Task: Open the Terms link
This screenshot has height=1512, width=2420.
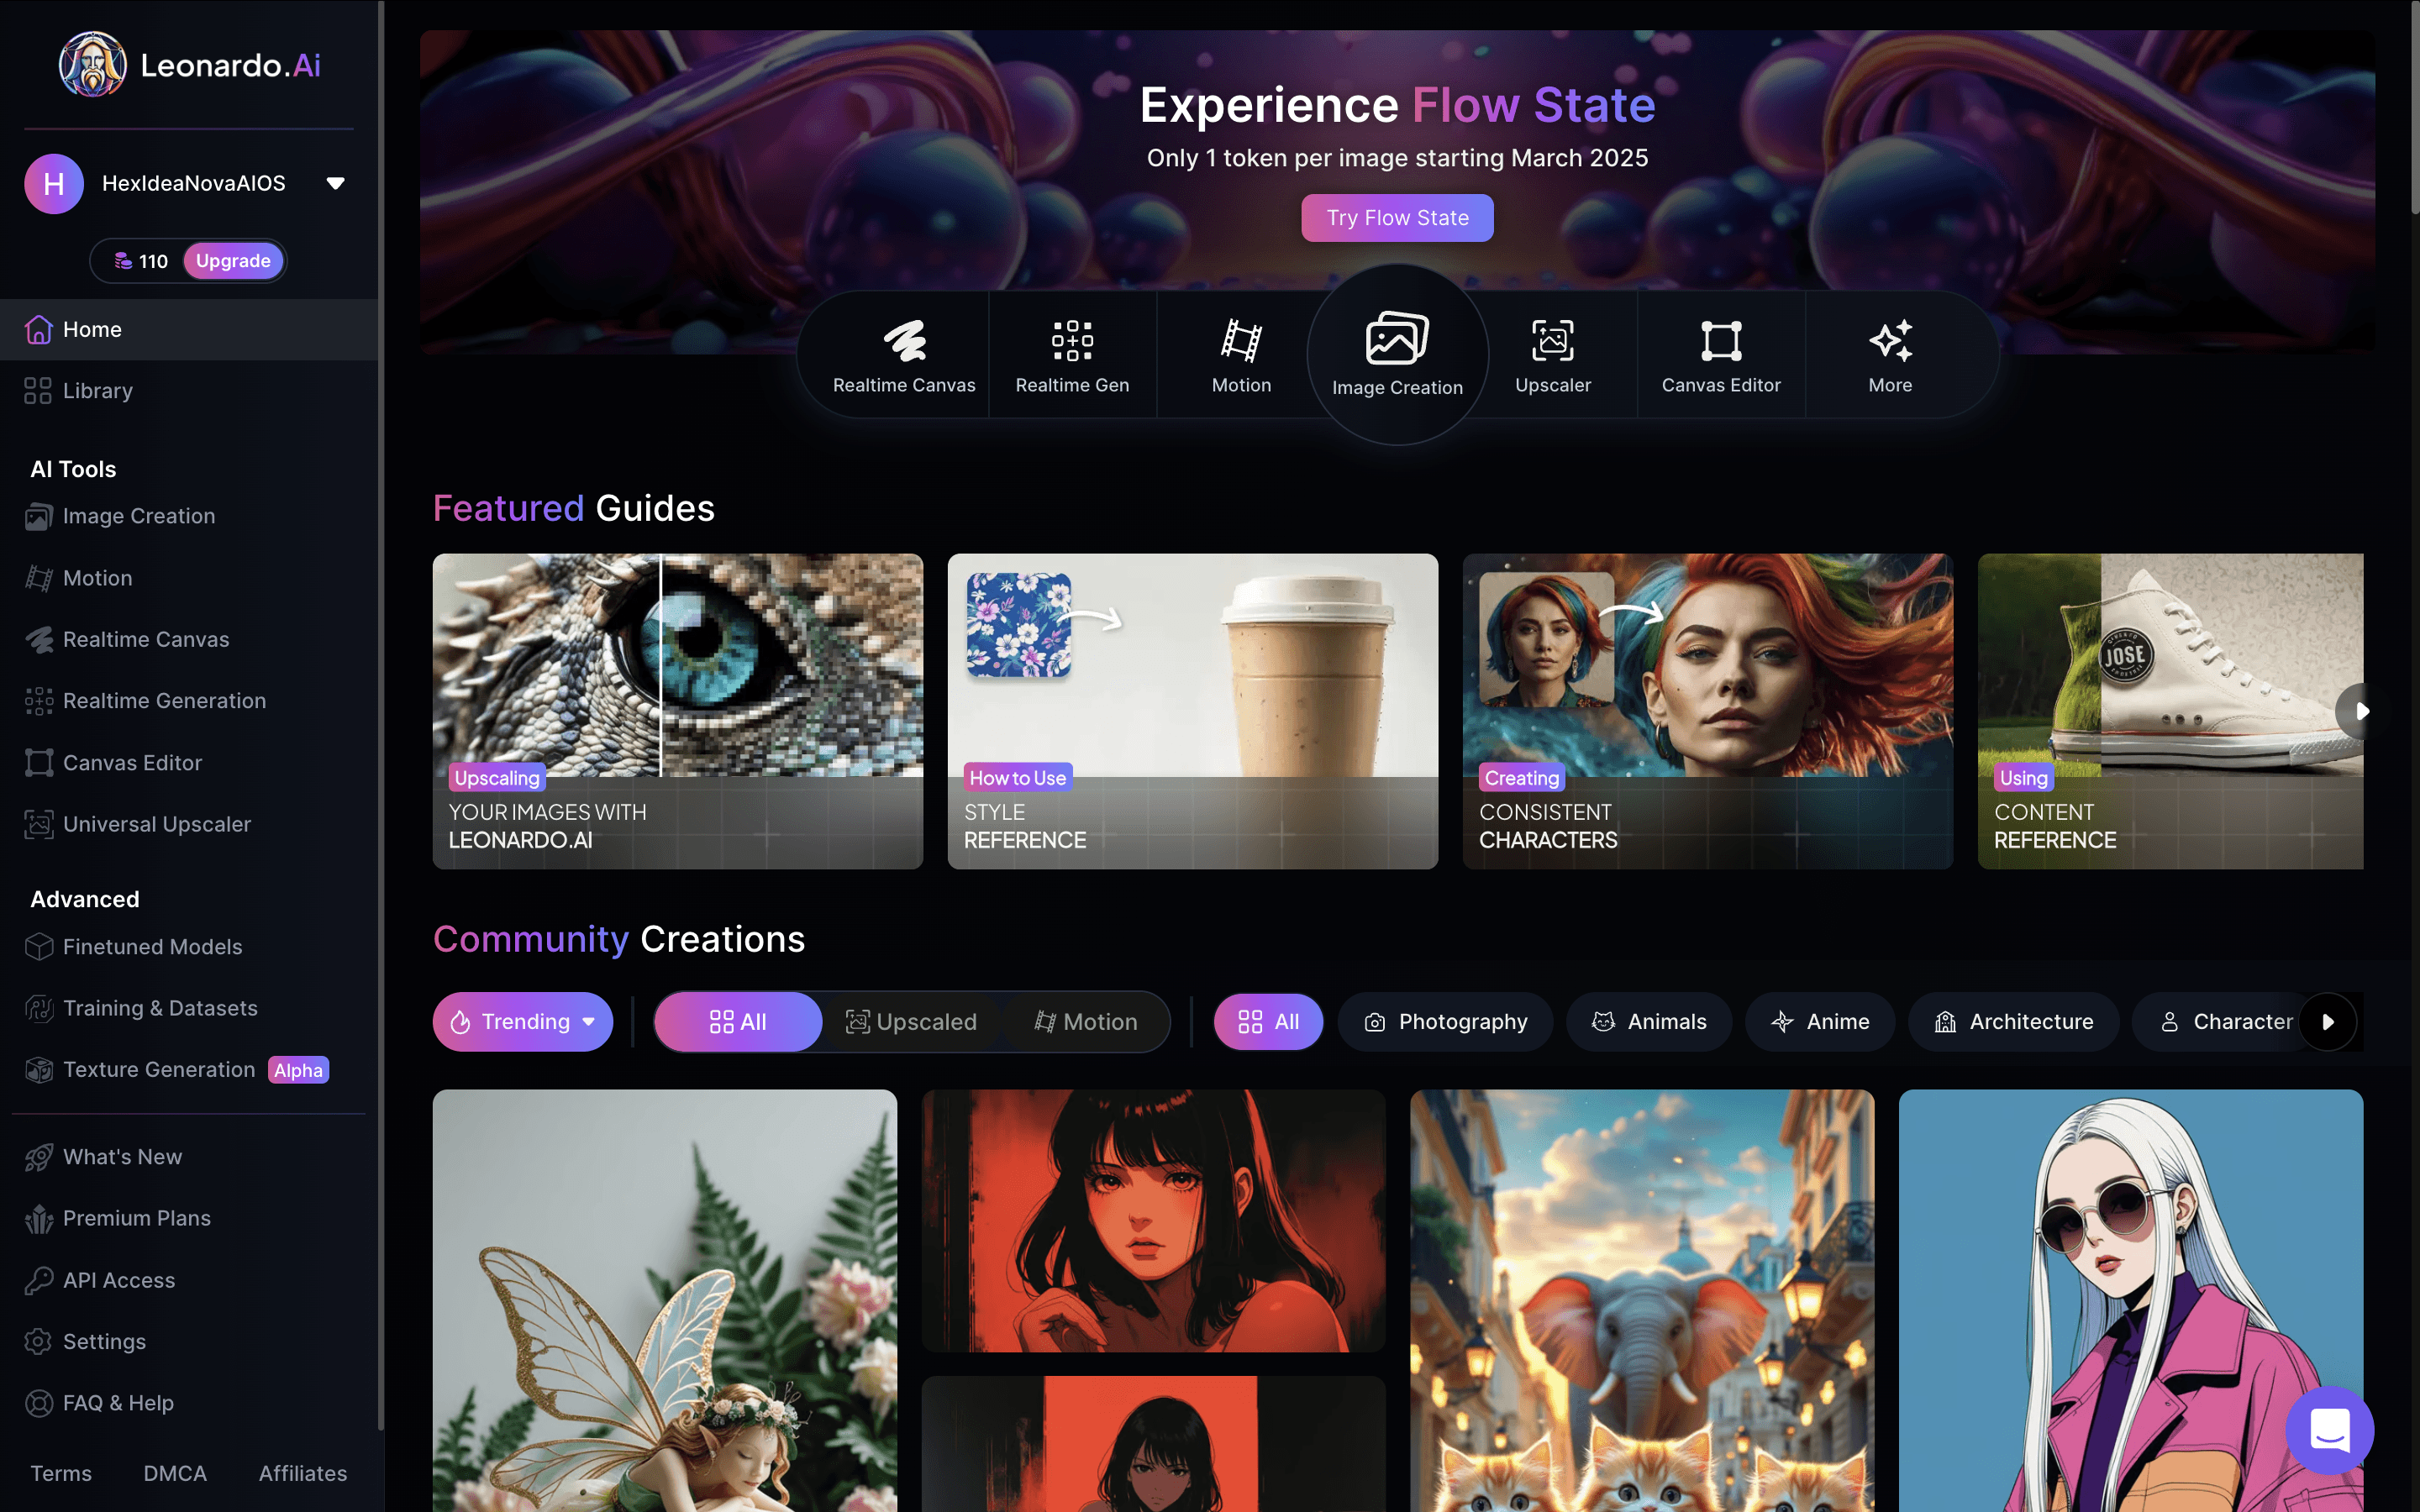Action: point(61,1473)
